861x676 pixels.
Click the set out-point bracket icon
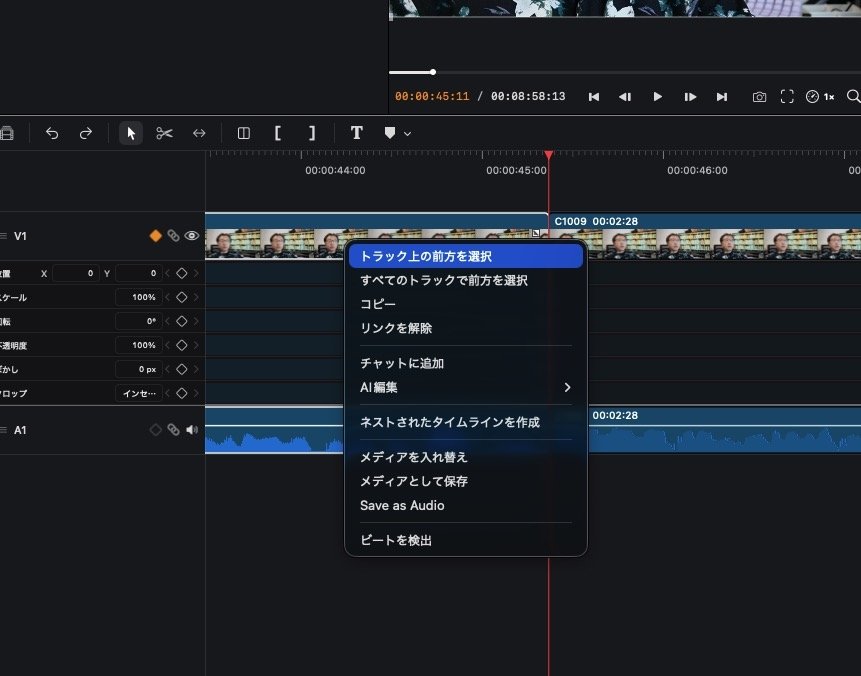[x=312, y=133]
